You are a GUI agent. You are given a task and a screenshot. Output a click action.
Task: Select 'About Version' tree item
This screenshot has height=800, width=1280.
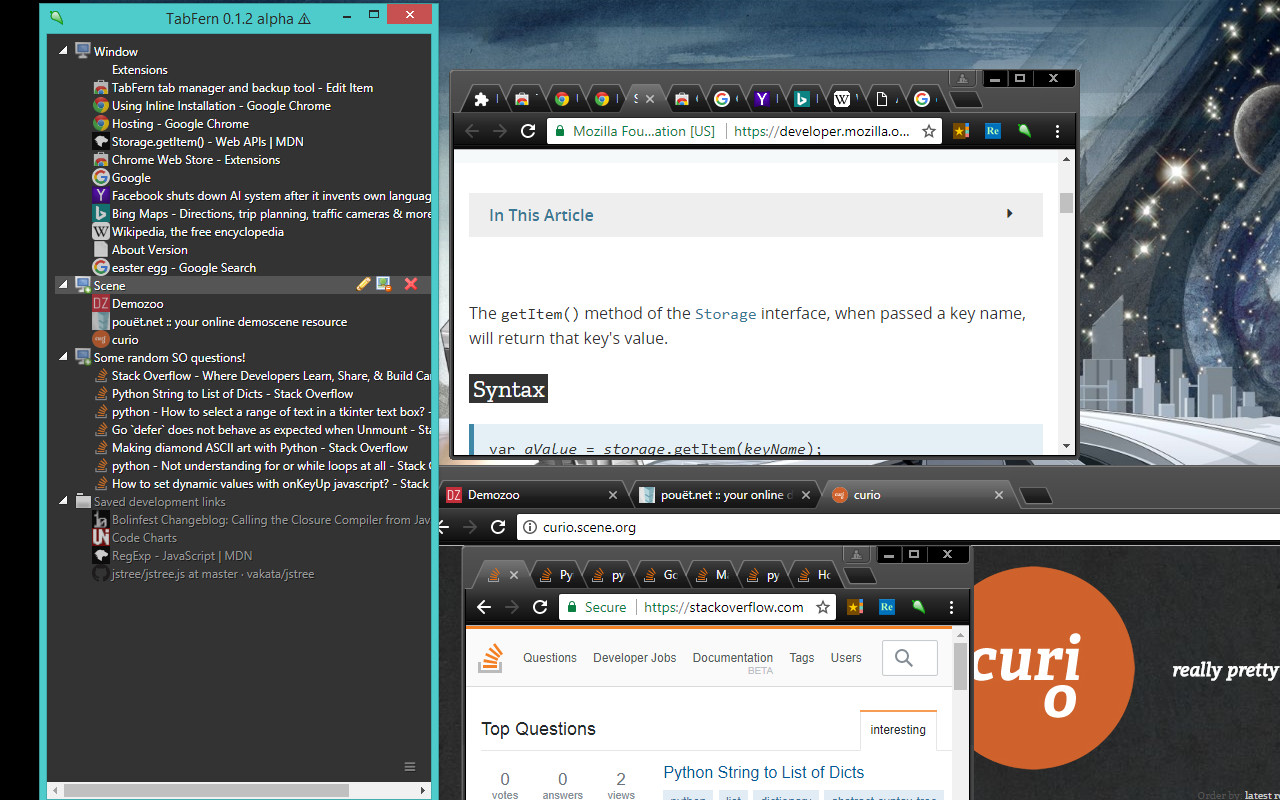[x=149, y=249]
